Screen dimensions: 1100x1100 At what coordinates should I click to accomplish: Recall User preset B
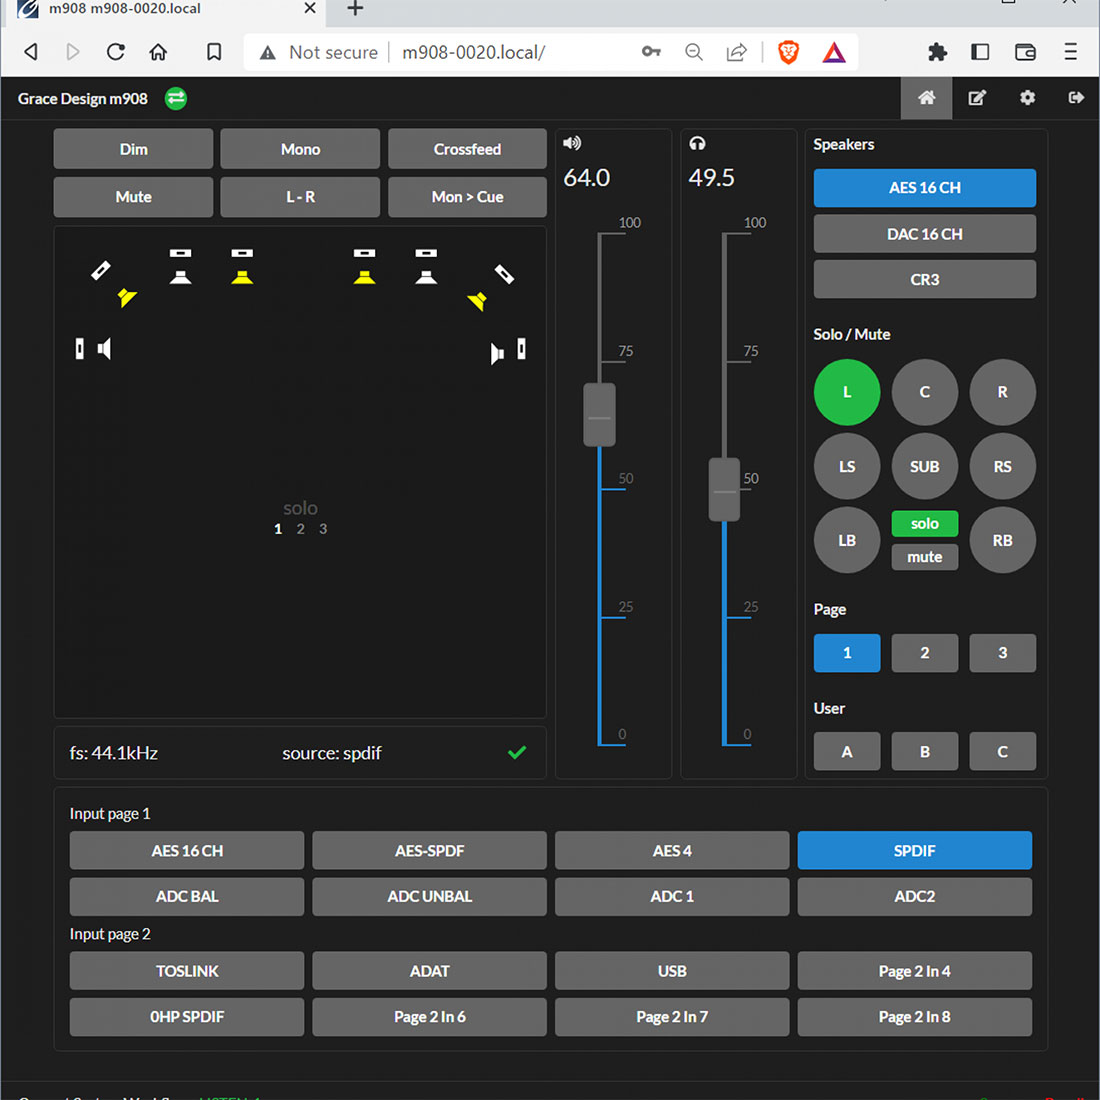point(925,751)
